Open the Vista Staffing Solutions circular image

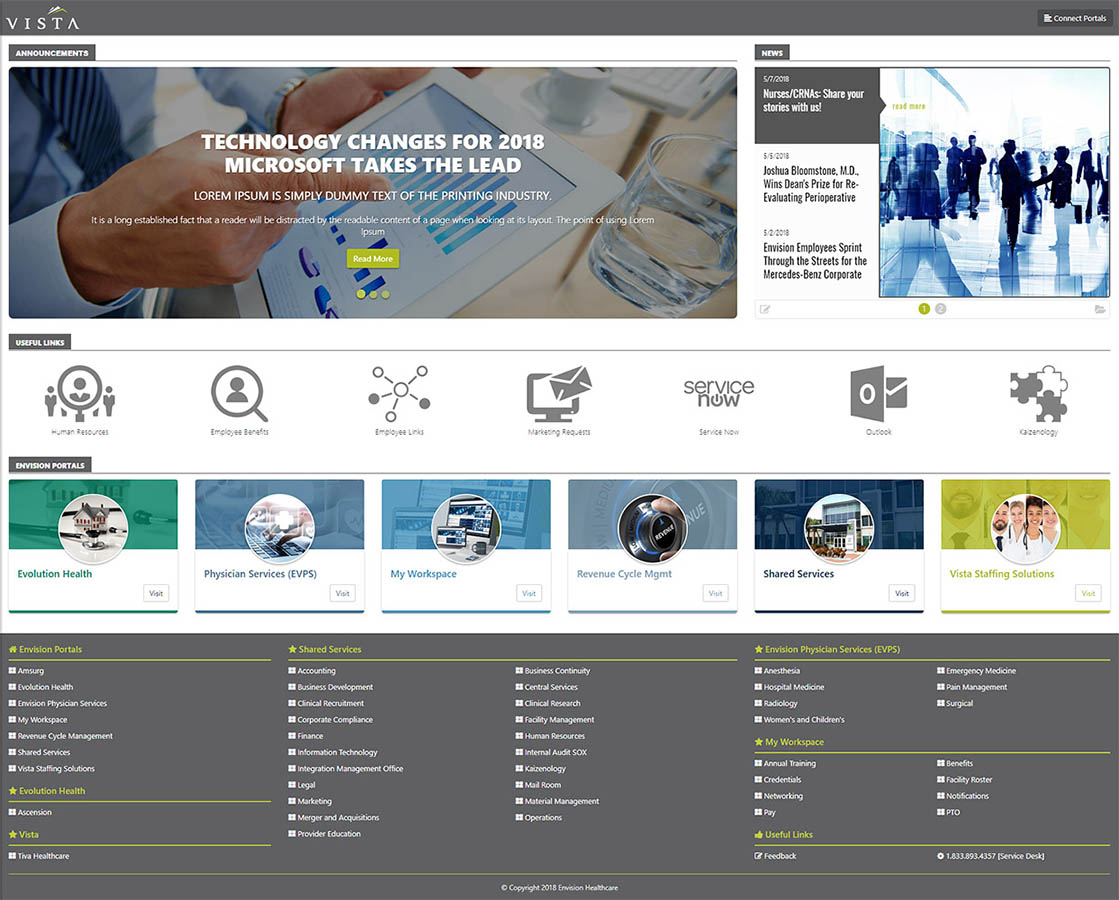pyautogui.click(x=1026, y=529)
